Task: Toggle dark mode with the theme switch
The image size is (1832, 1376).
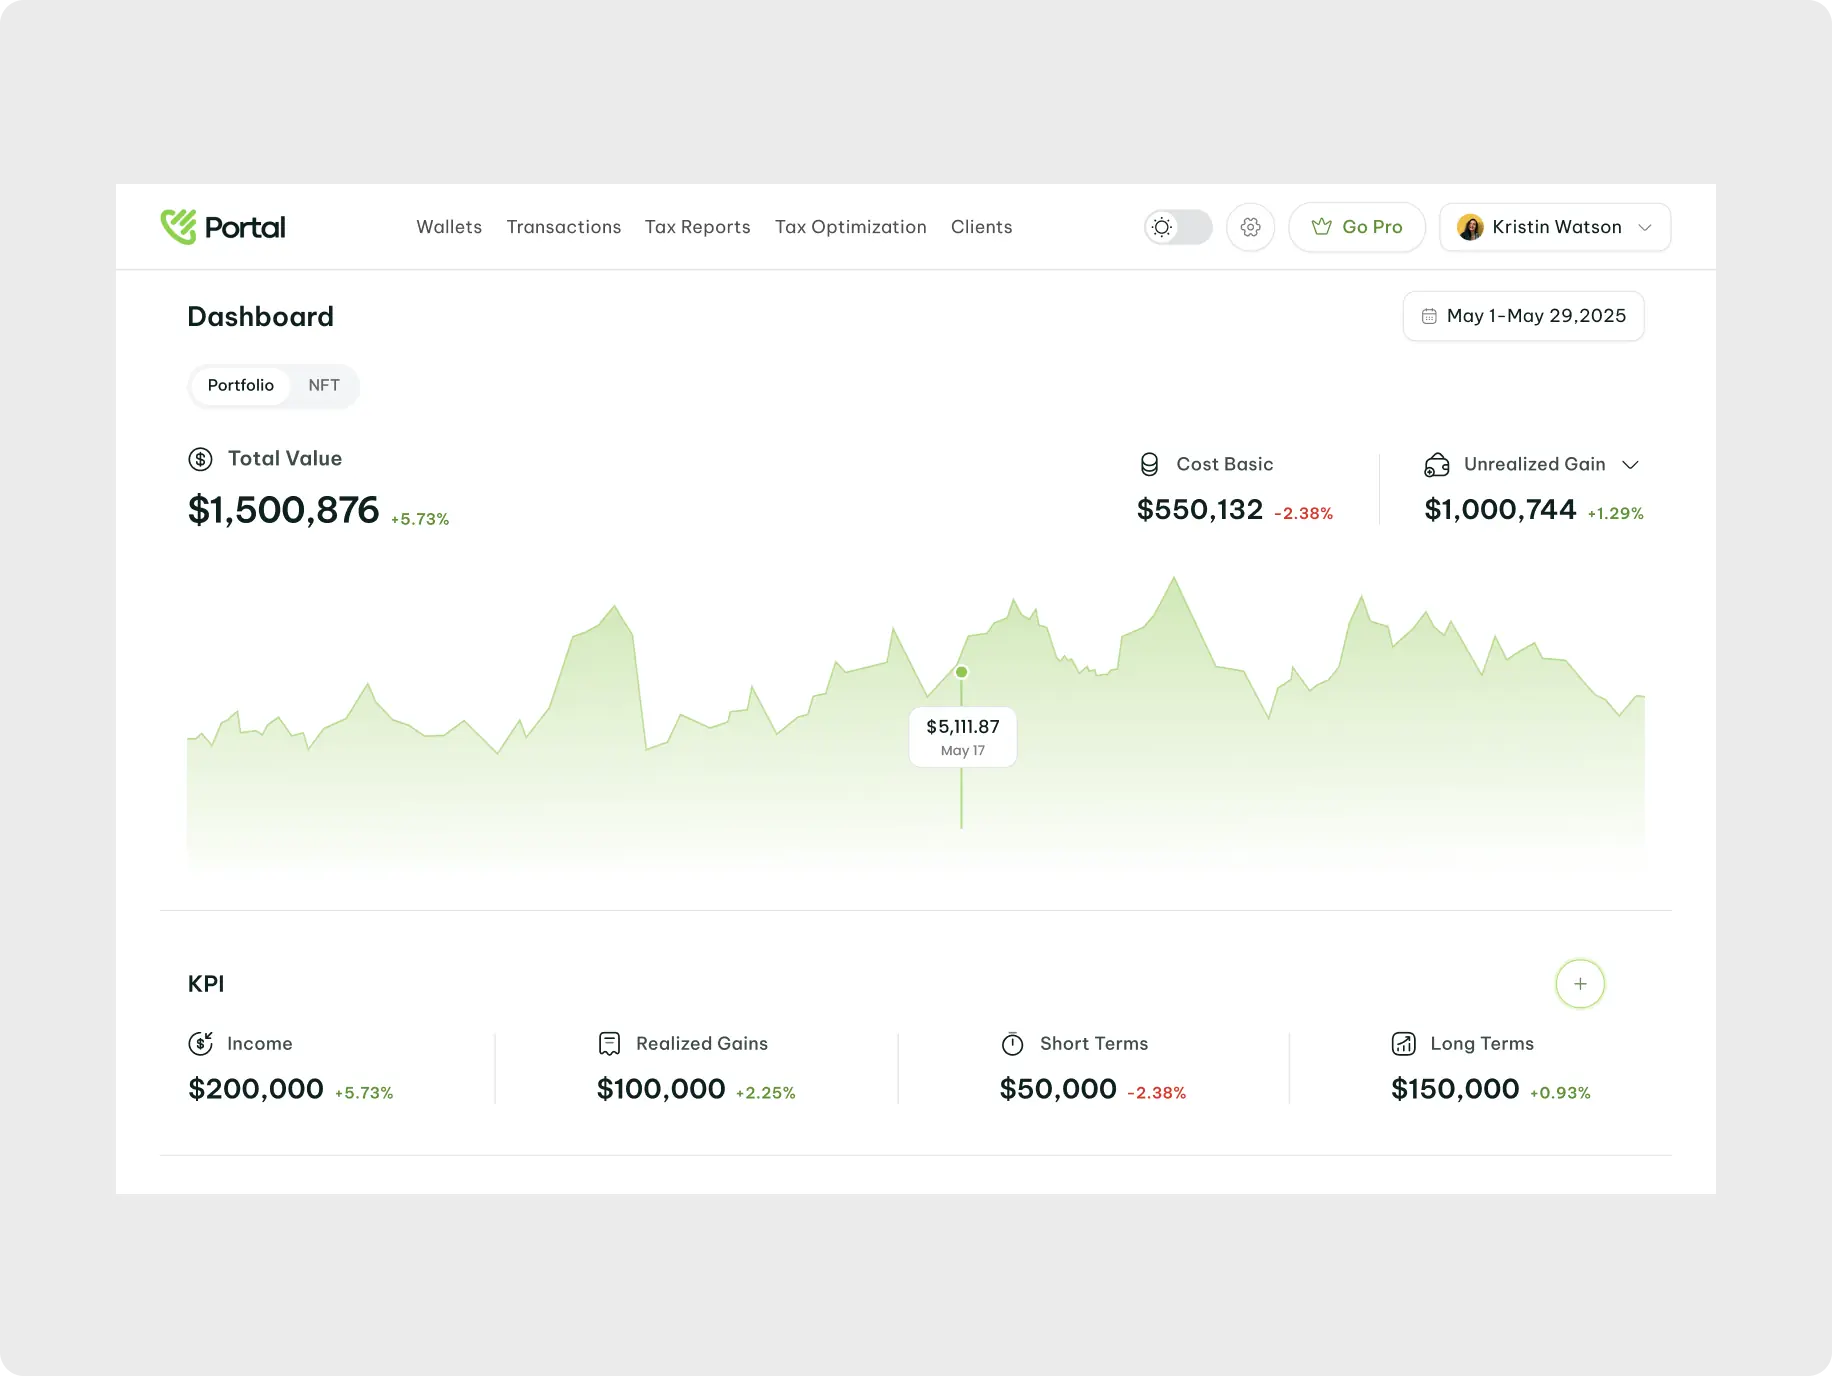Action: point(1178,227)
